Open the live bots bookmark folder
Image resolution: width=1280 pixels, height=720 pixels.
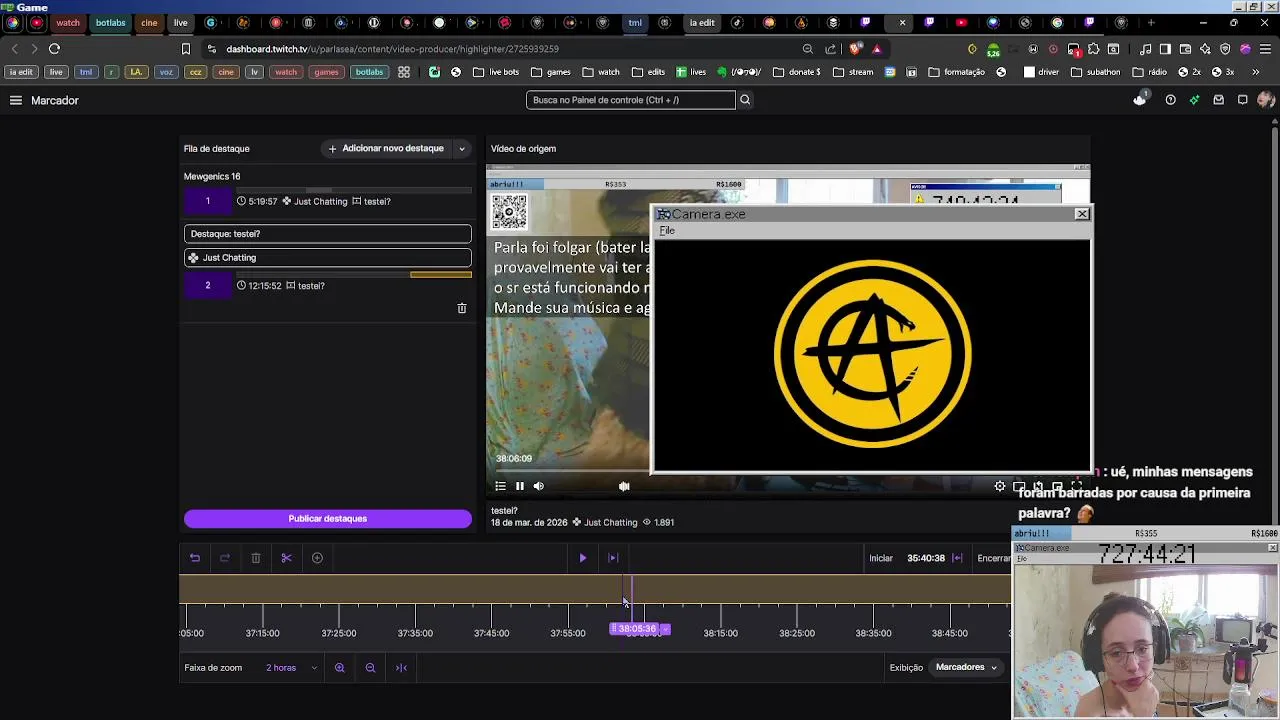(x=496, y=72)
